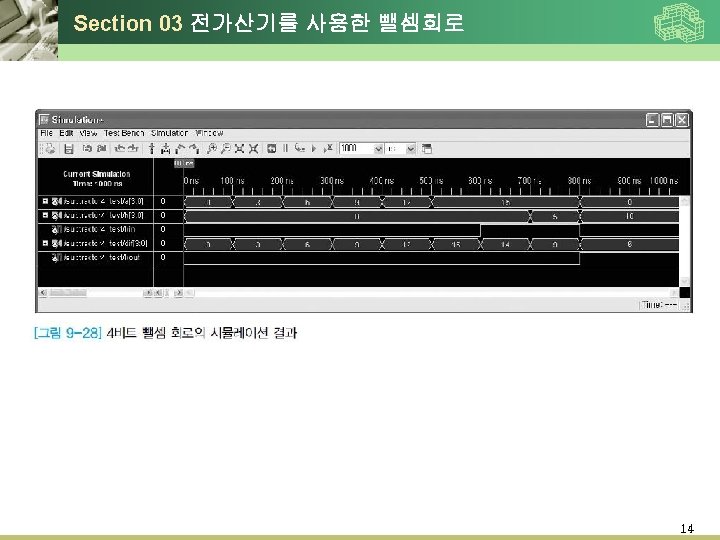Click the bus icon of testA[3:0]

click(x=56, y=201)
